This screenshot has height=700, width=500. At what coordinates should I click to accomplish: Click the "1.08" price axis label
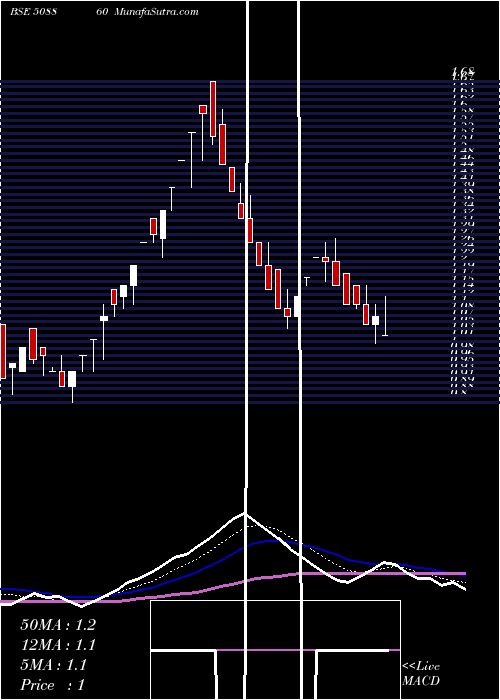coord(463,305)
